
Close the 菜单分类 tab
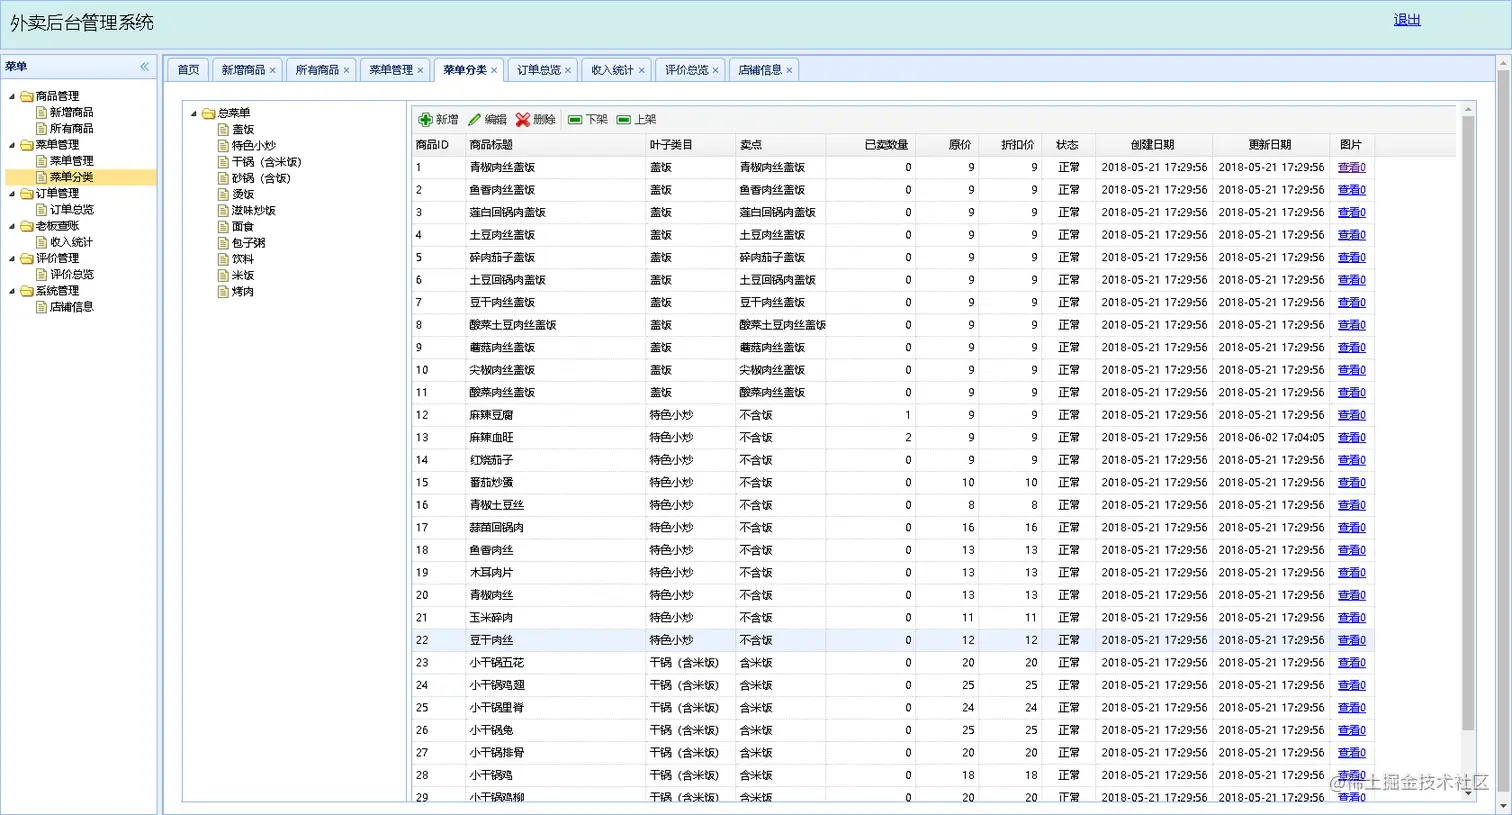pos(494,70)
